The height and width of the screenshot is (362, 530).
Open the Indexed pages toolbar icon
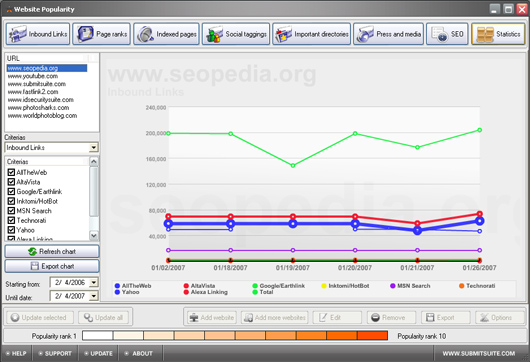click(x=166, y=34)
